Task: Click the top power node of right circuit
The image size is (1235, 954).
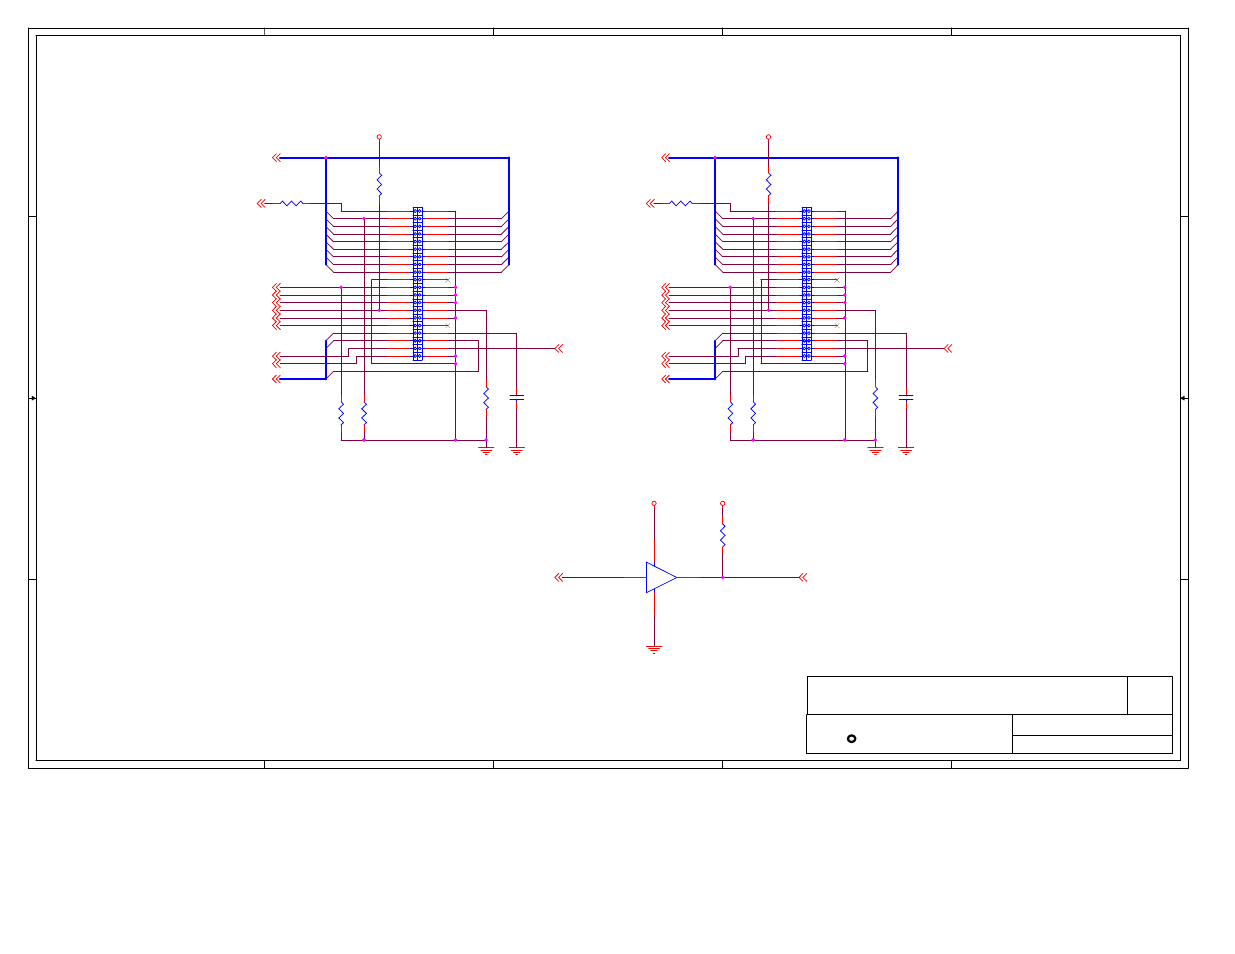Action: 768,137
